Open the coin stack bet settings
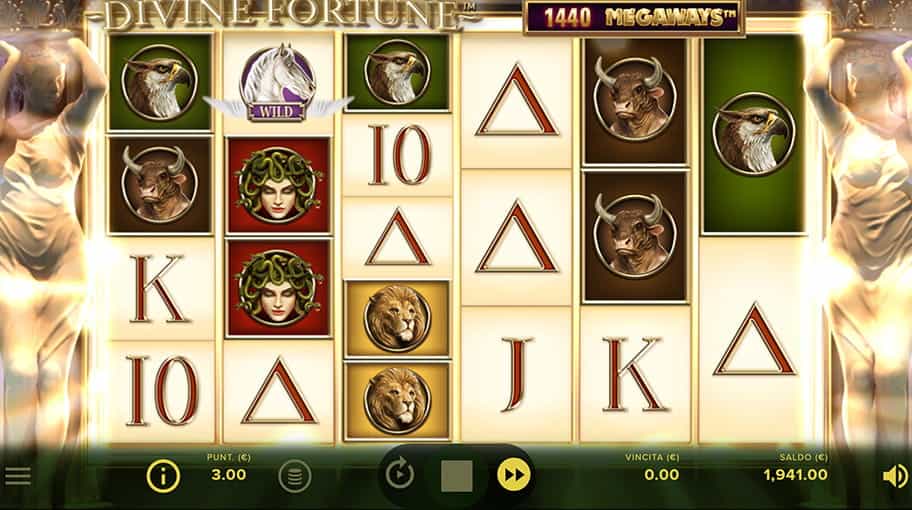The image size is (912, 510). pos(295,477)
